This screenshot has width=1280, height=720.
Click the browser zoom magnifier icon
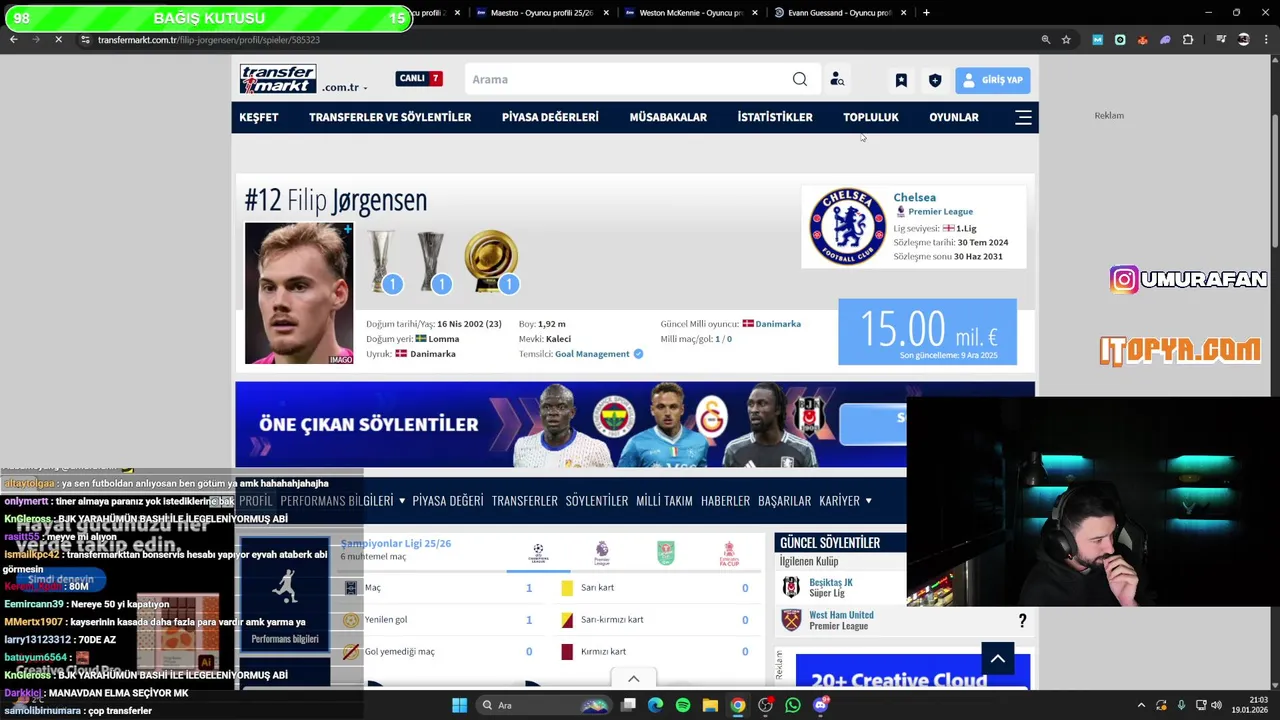[1045, 40]
